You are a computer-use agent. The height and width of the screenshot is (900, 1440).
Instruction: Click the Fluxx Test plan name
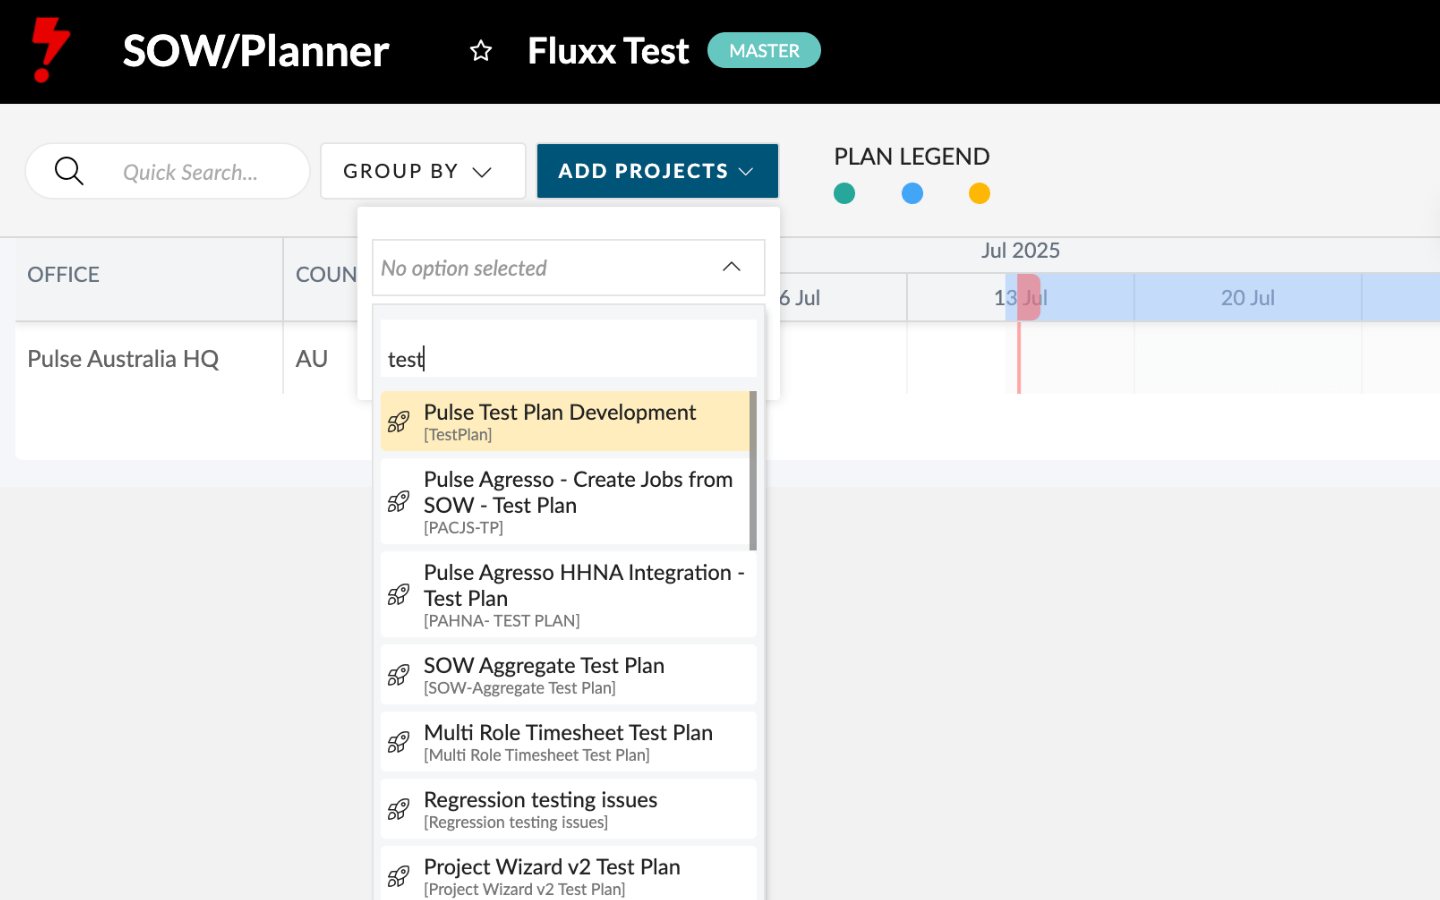[608, 51]
